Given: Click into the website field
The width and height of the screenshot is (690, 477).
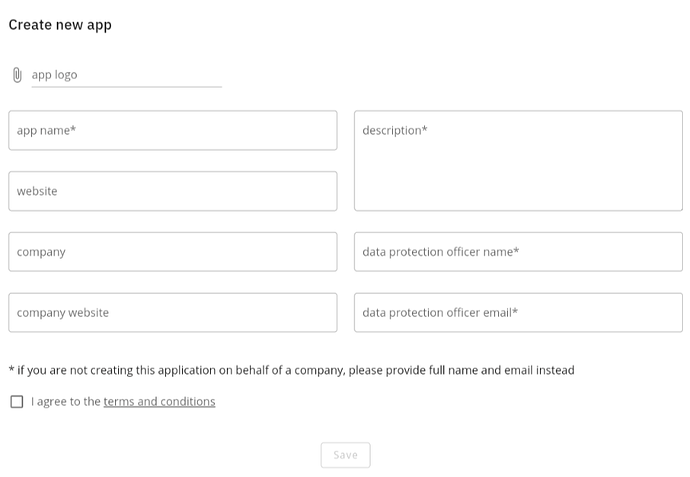Looking at the screenshot, I should tap(172, 191).
